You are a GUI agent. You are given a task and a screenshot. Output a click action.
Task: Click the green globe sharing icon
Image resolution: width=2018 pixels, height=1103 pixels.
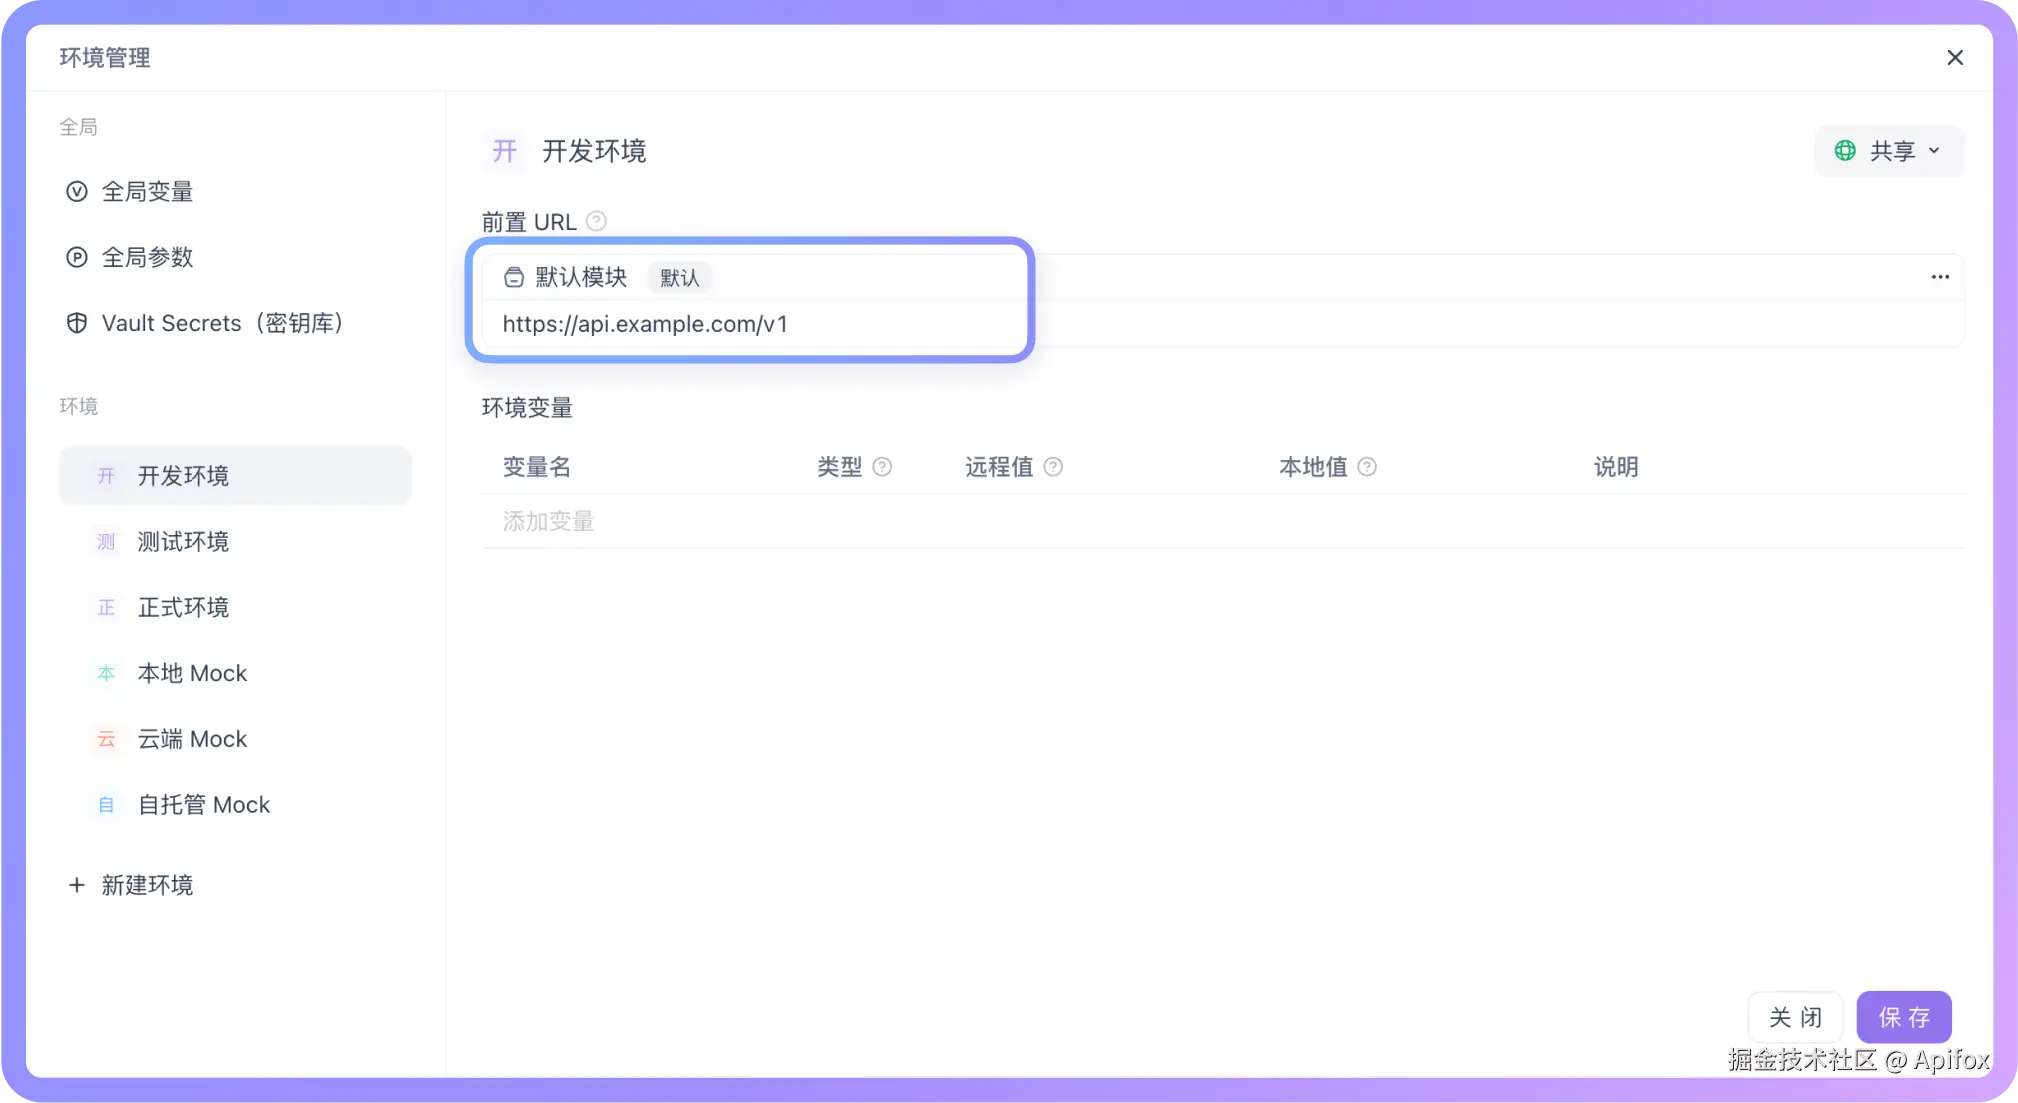point(1845,151)
